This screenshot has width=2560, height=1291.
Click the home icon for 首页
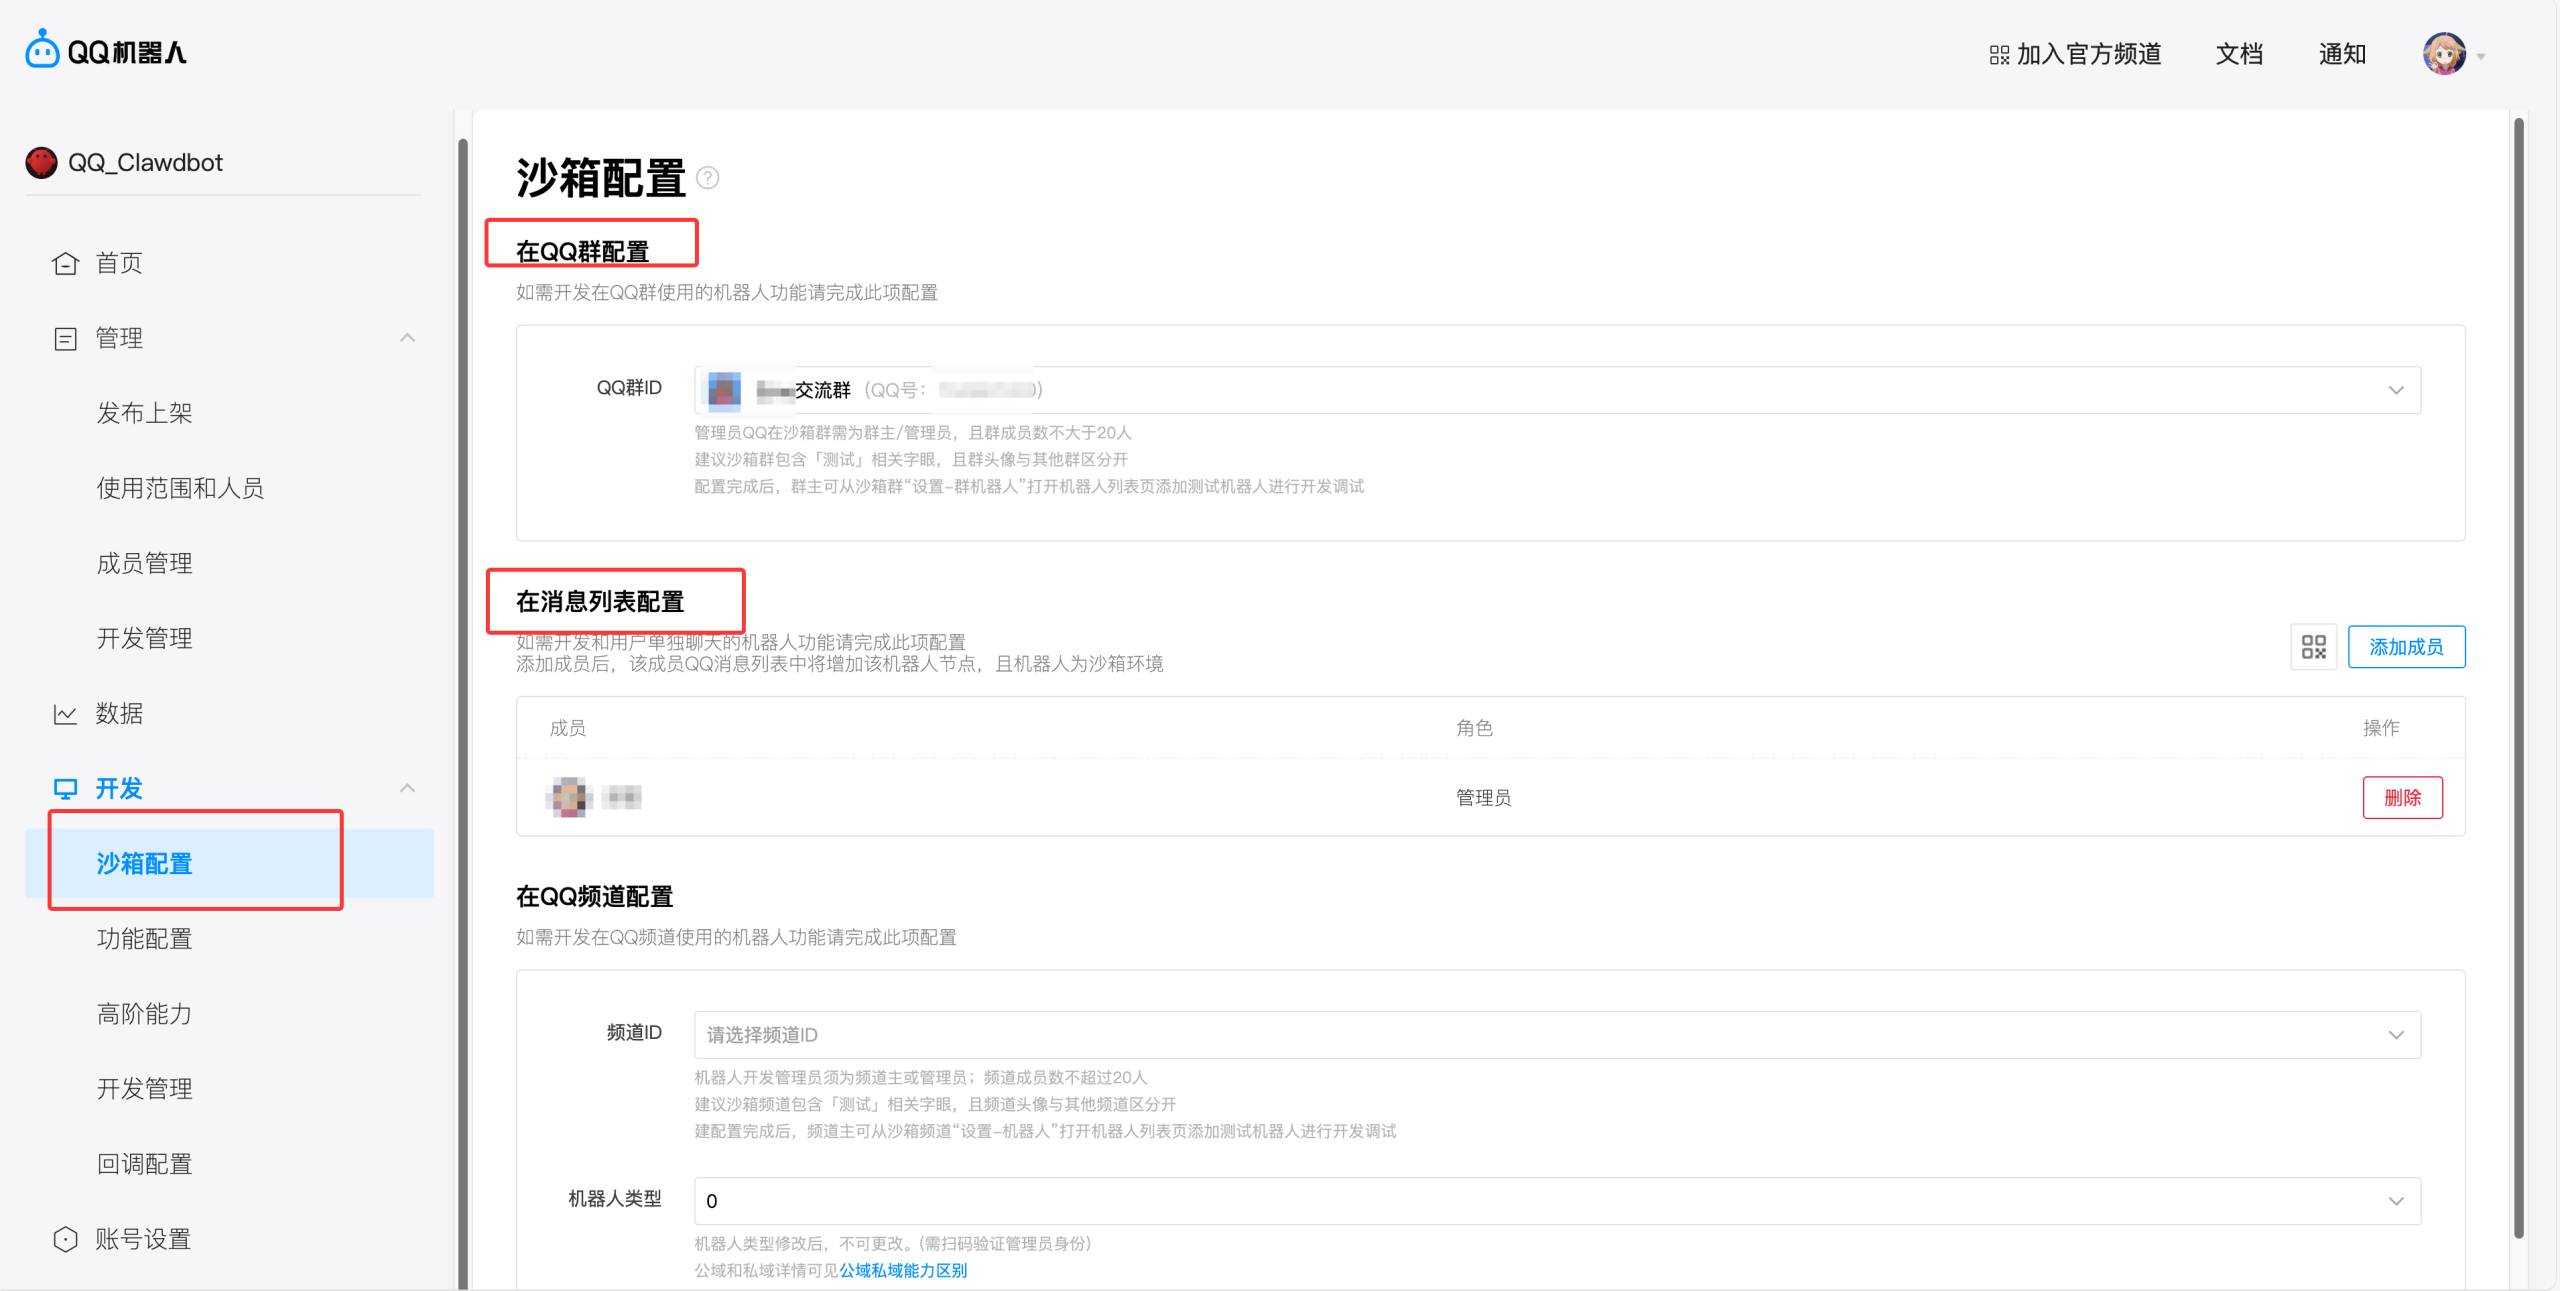click(65, 263)
